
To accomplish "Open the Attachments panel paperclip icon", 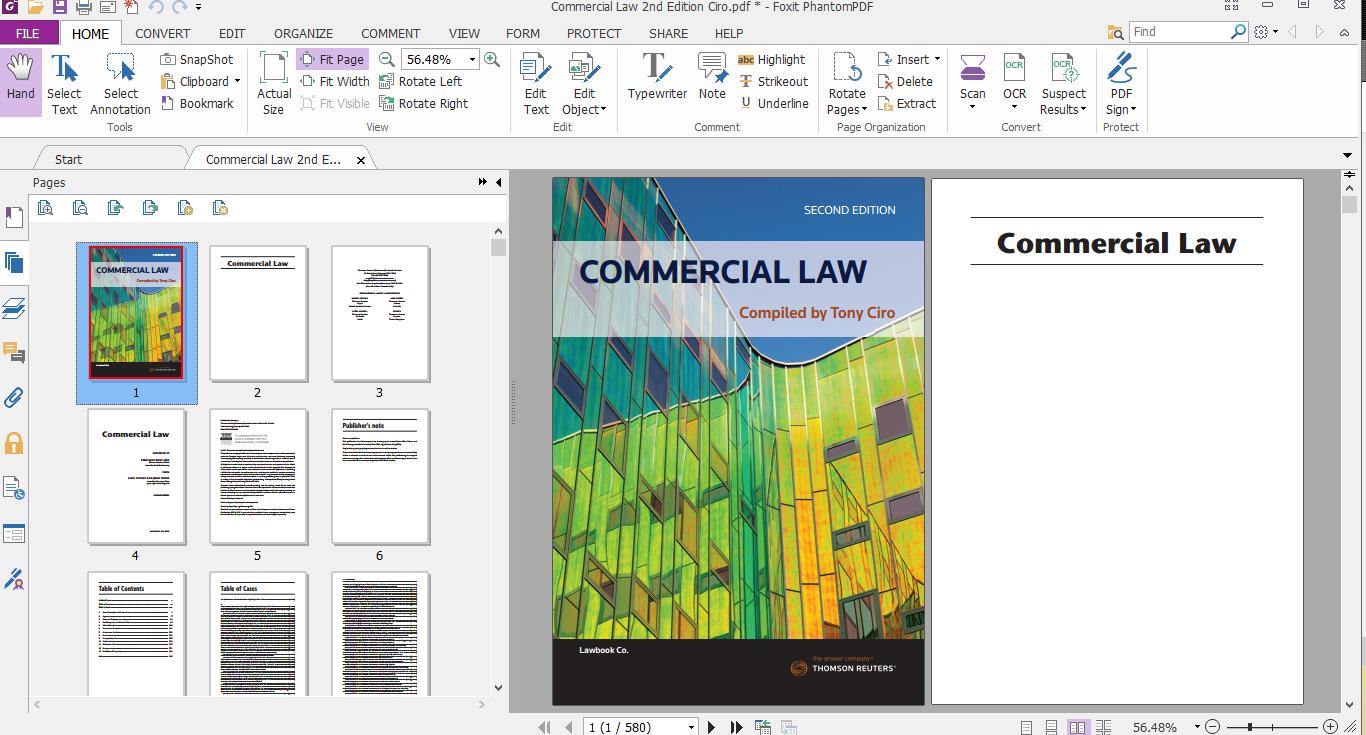I will pyautogui.click(x=14, y=398).
